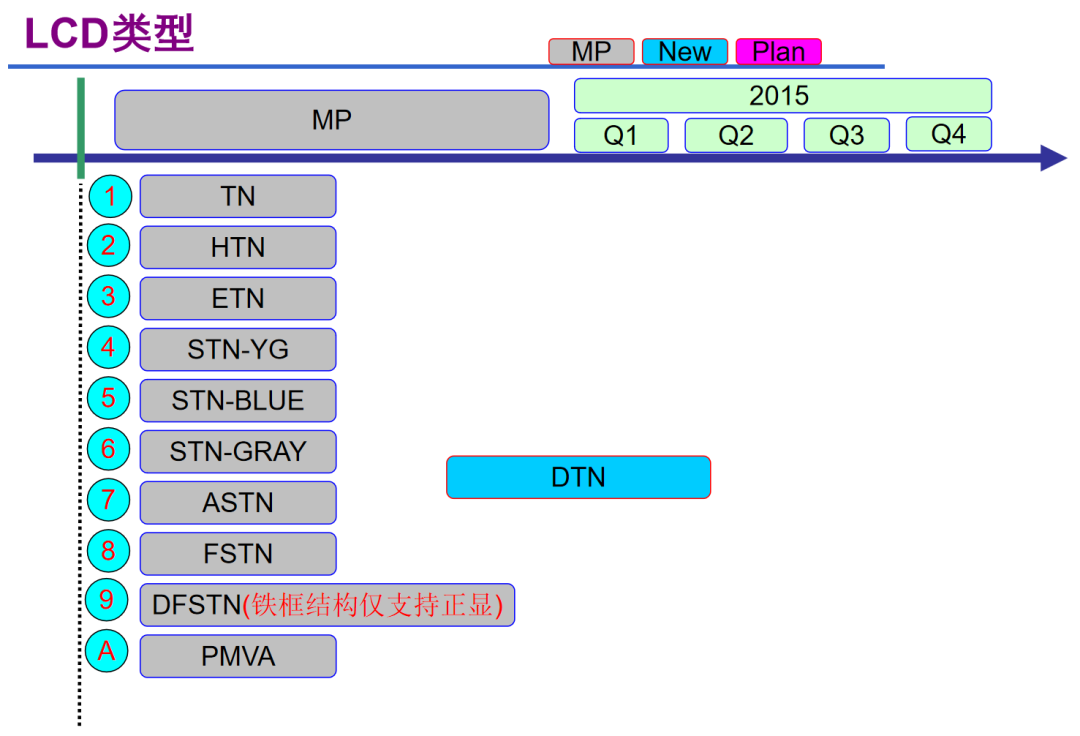This screenshot has height=736, width=1080.
Task: Click the cyan New legend swatch
Action: 685,52
